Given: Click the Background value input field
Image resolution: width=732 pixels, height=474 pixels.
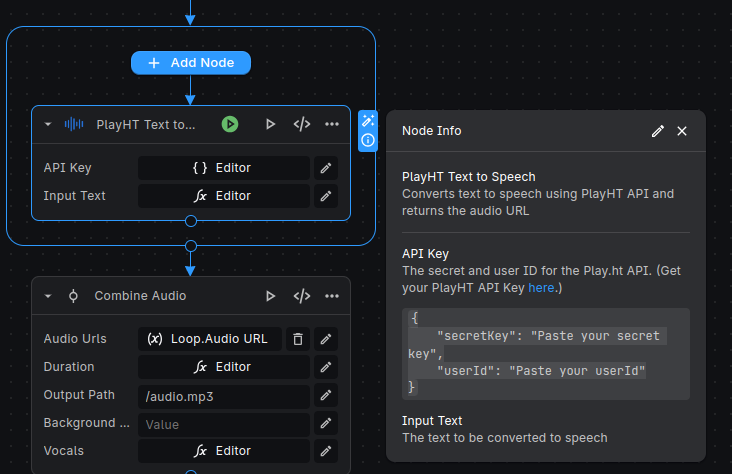Looking at the screenshot, I should tap(223, 424).
